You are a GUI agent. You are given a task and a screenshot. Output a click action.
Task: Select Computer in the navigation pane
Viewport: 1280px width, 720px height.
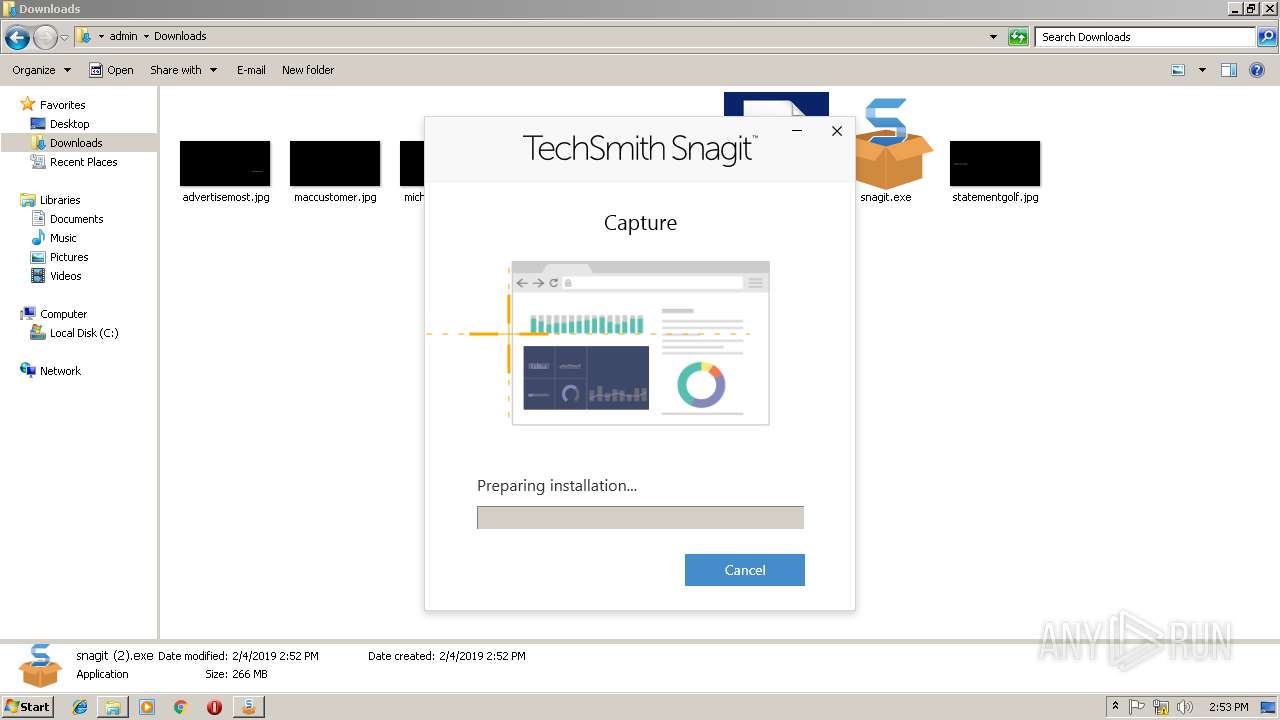coord(63,314)
